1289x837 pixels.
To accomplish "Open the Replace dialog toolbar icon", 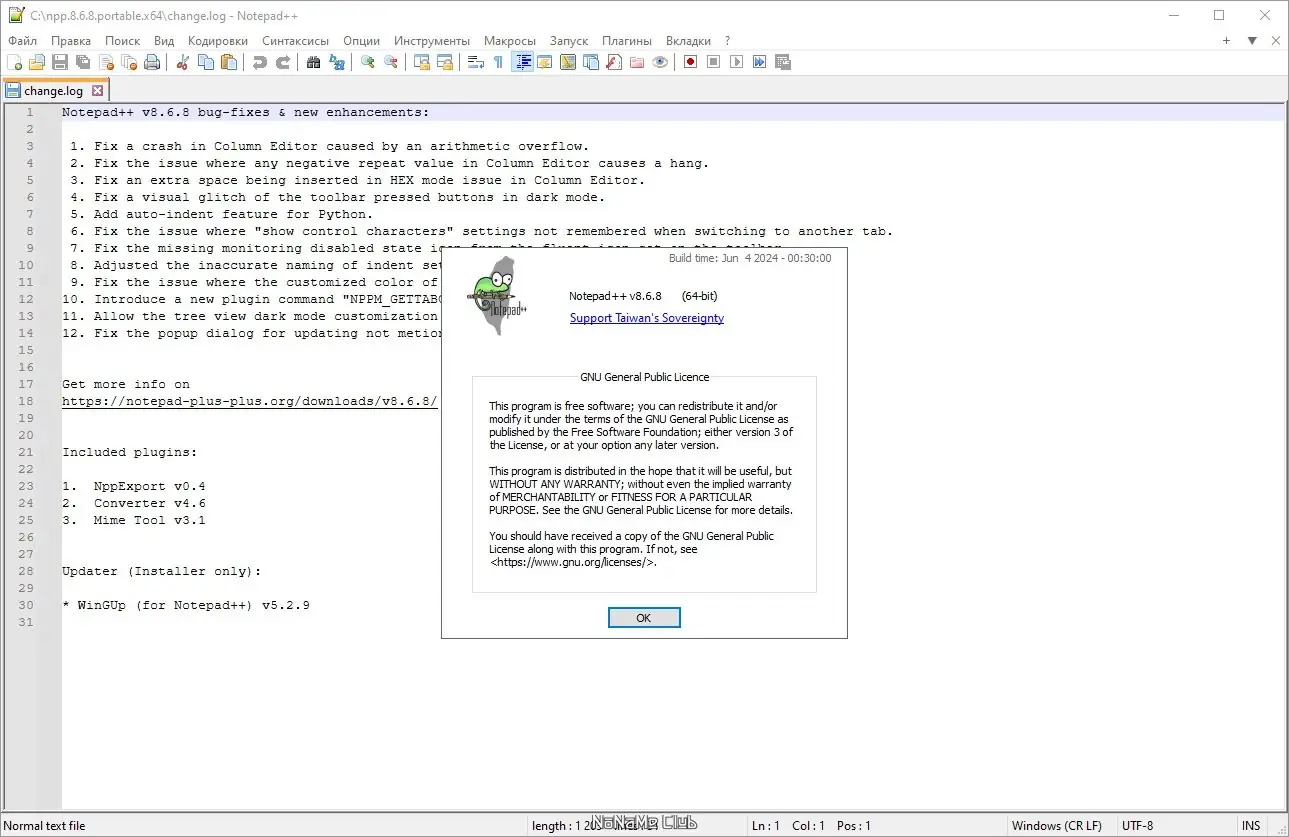I will click(337, 62).
